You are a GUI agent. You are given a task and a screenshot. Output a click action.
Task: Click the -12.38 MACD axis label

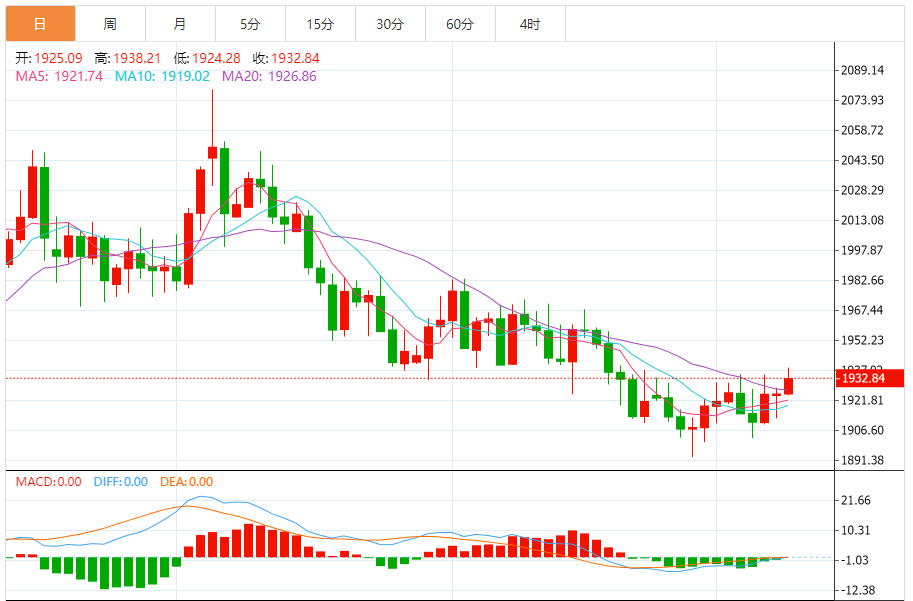(859, 591)
